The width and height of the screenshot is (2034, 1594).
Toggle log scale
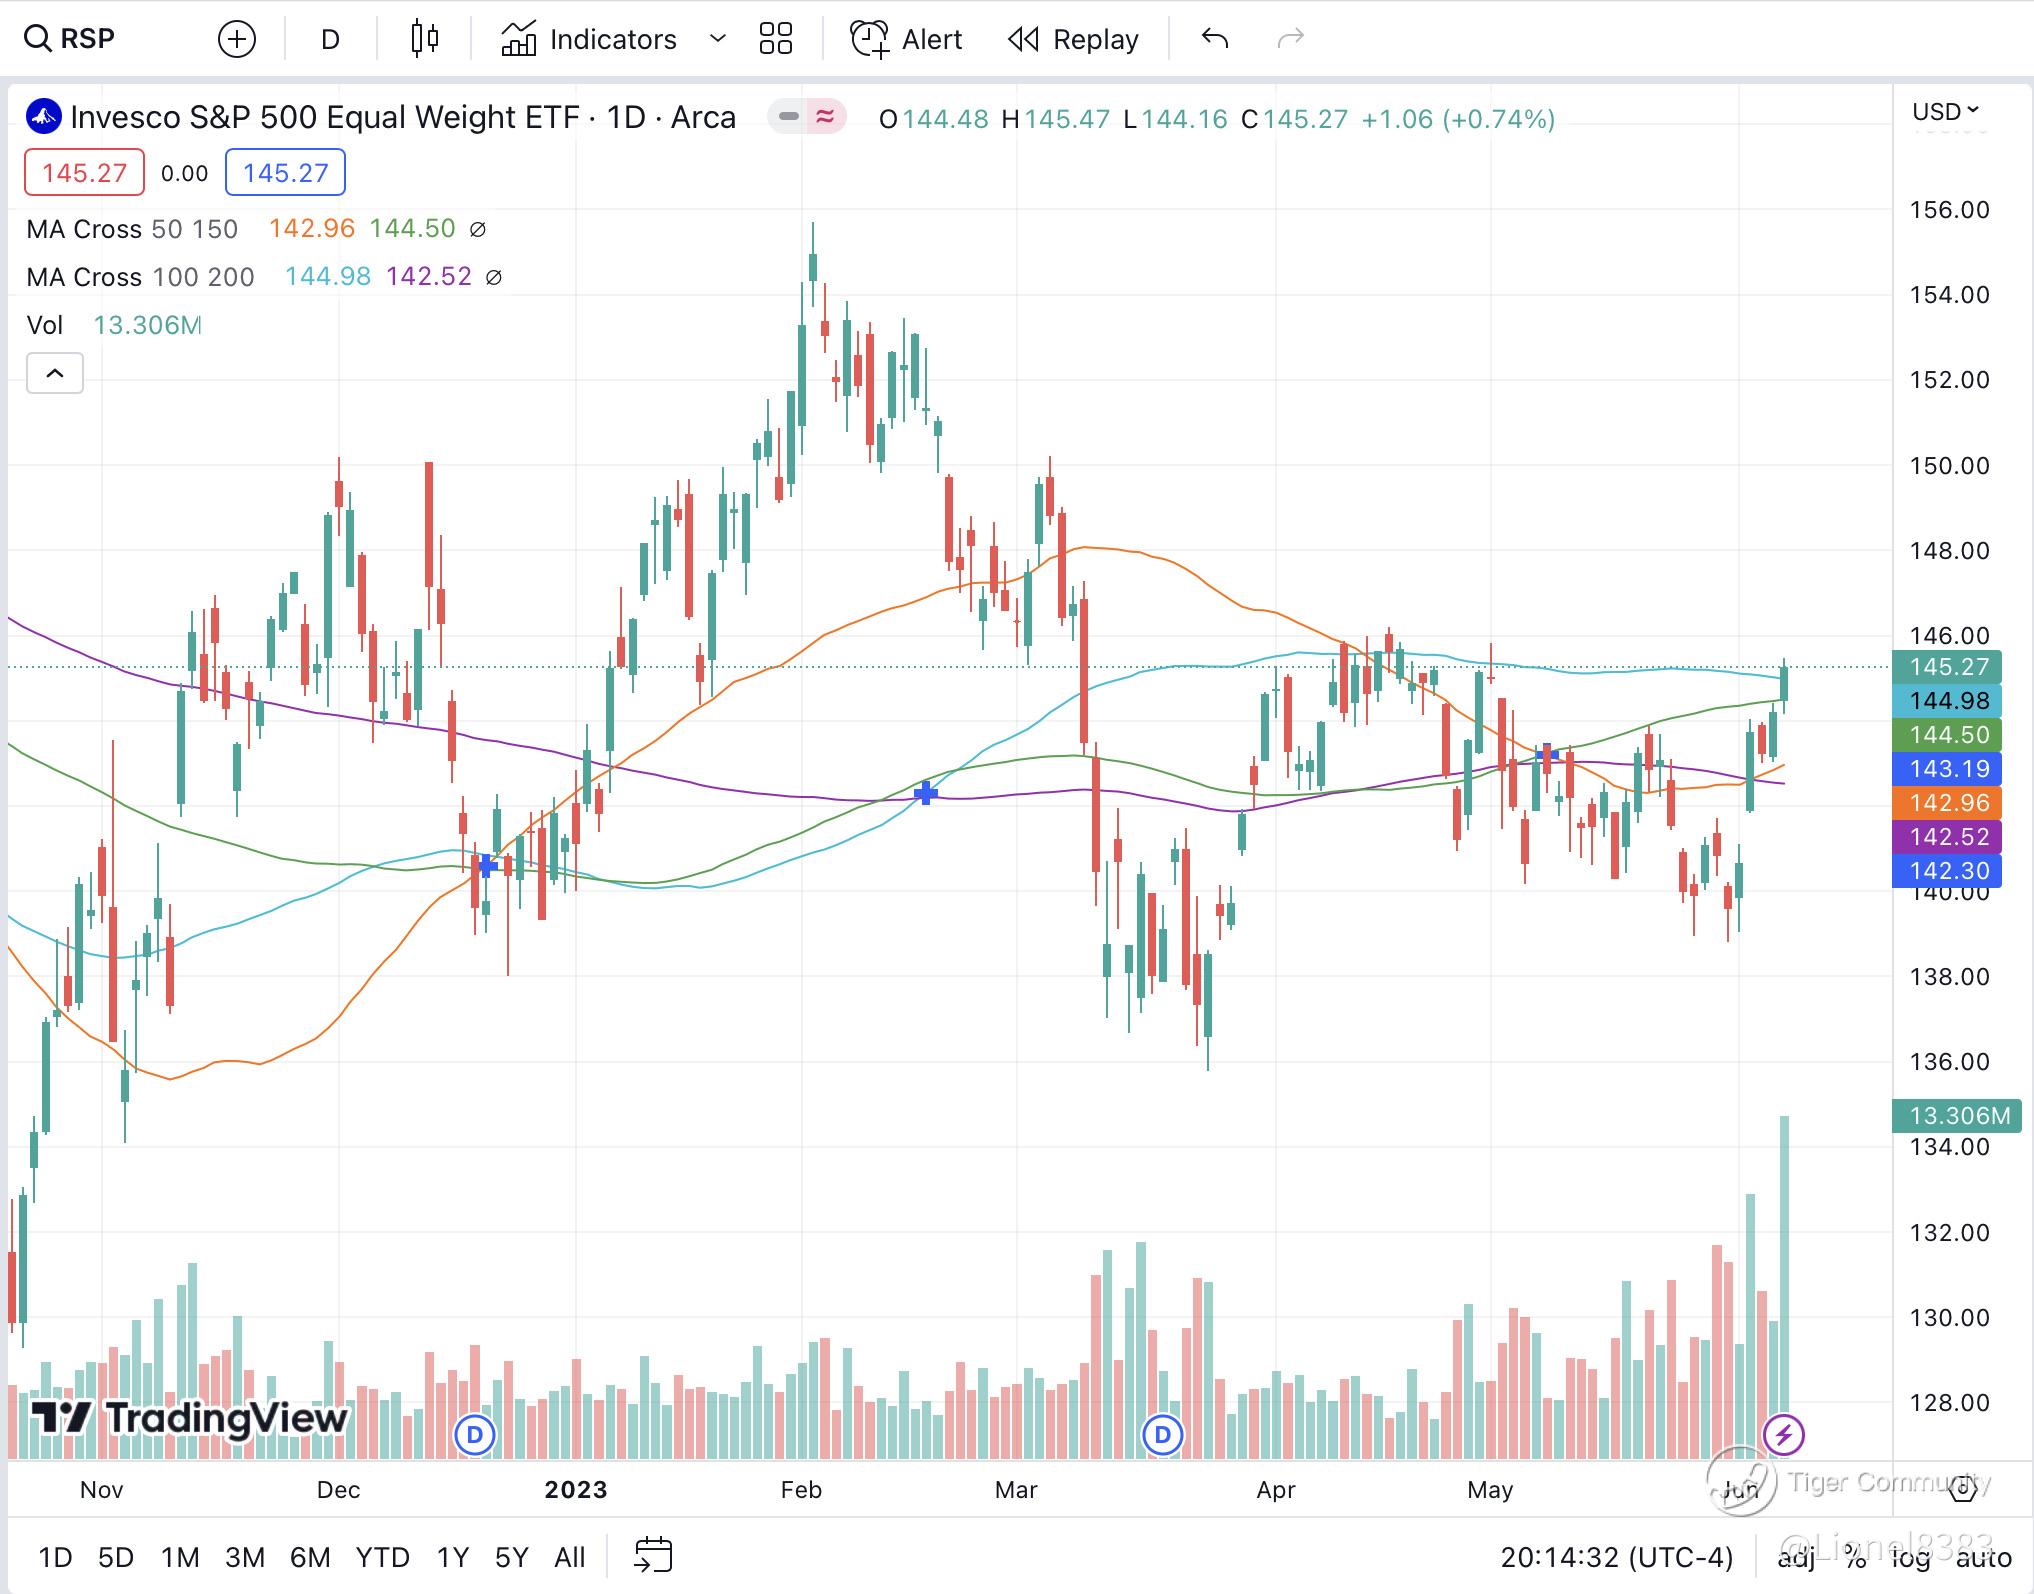[x=1910, y=1557]
